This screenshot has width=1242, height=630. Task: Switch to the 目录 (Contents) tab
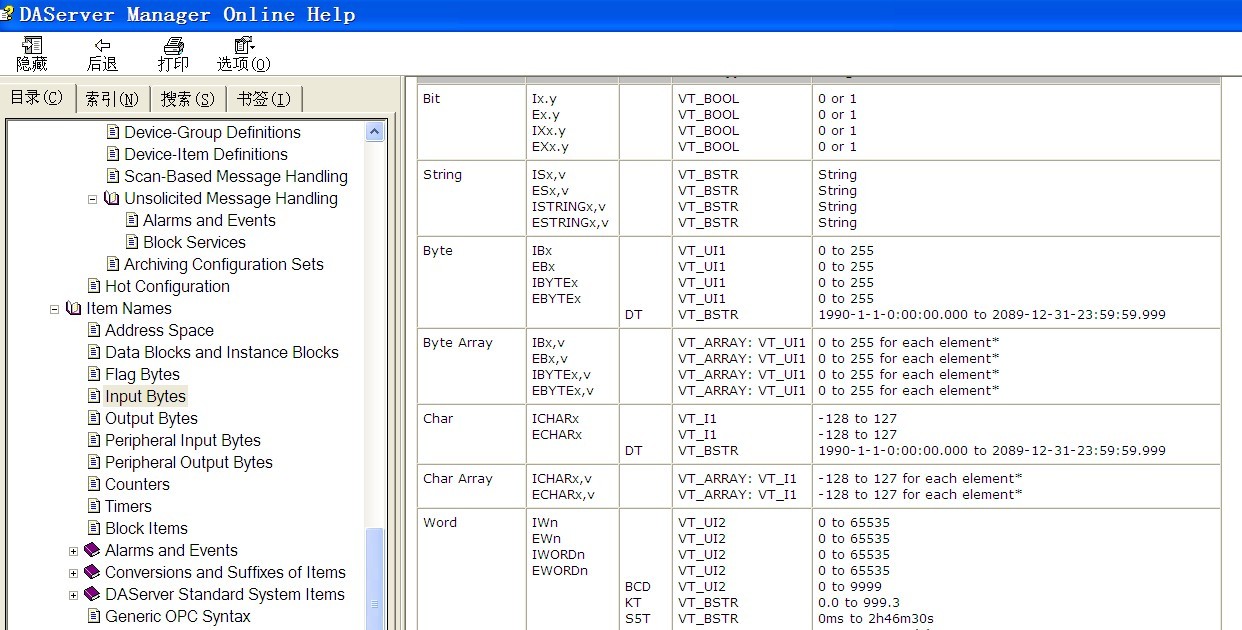[36, 98]
